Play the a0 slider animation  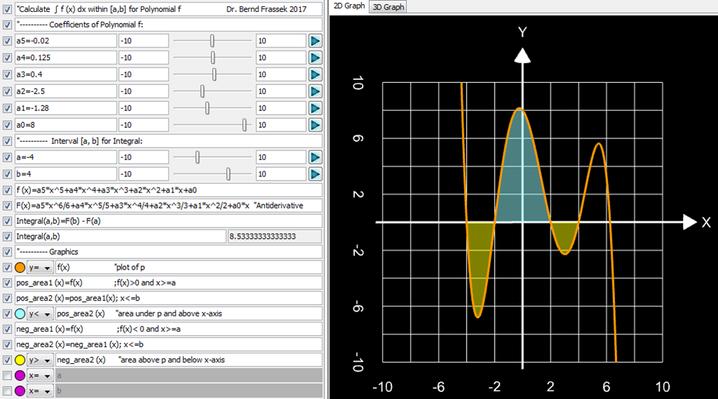point(315,125)
